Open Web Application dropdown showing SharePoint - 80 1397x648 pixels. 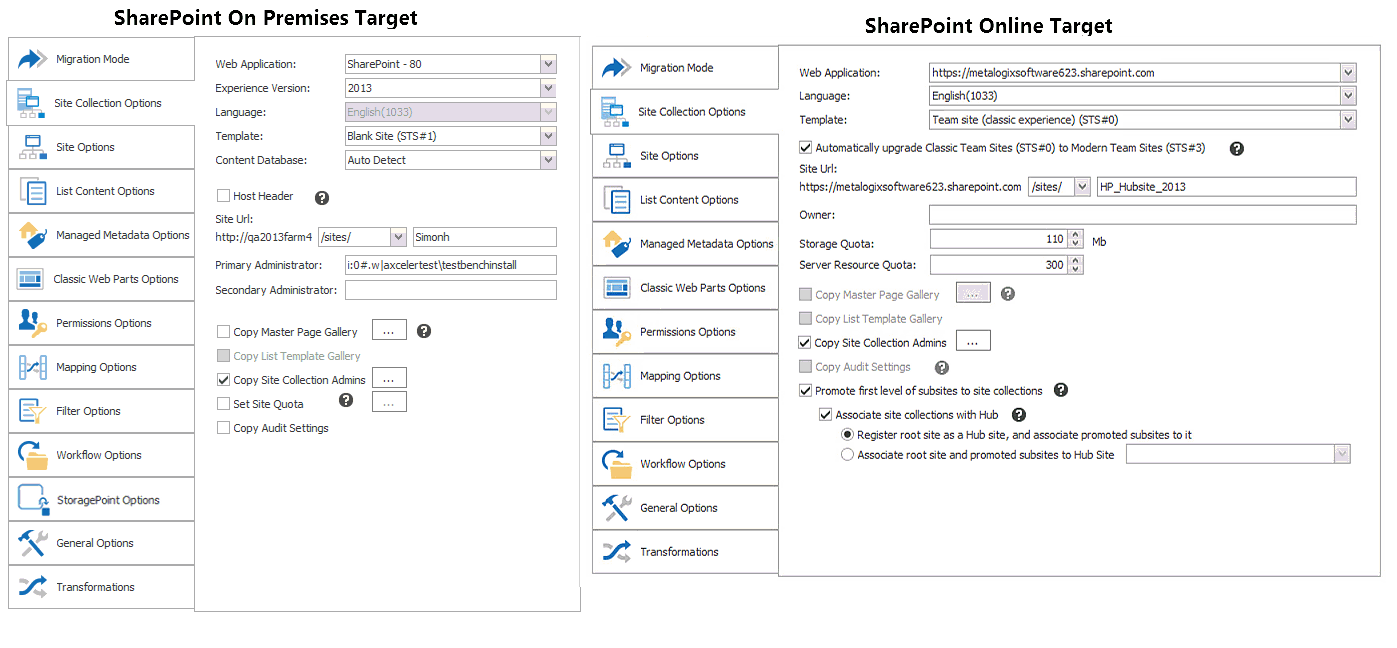(548, 64)
